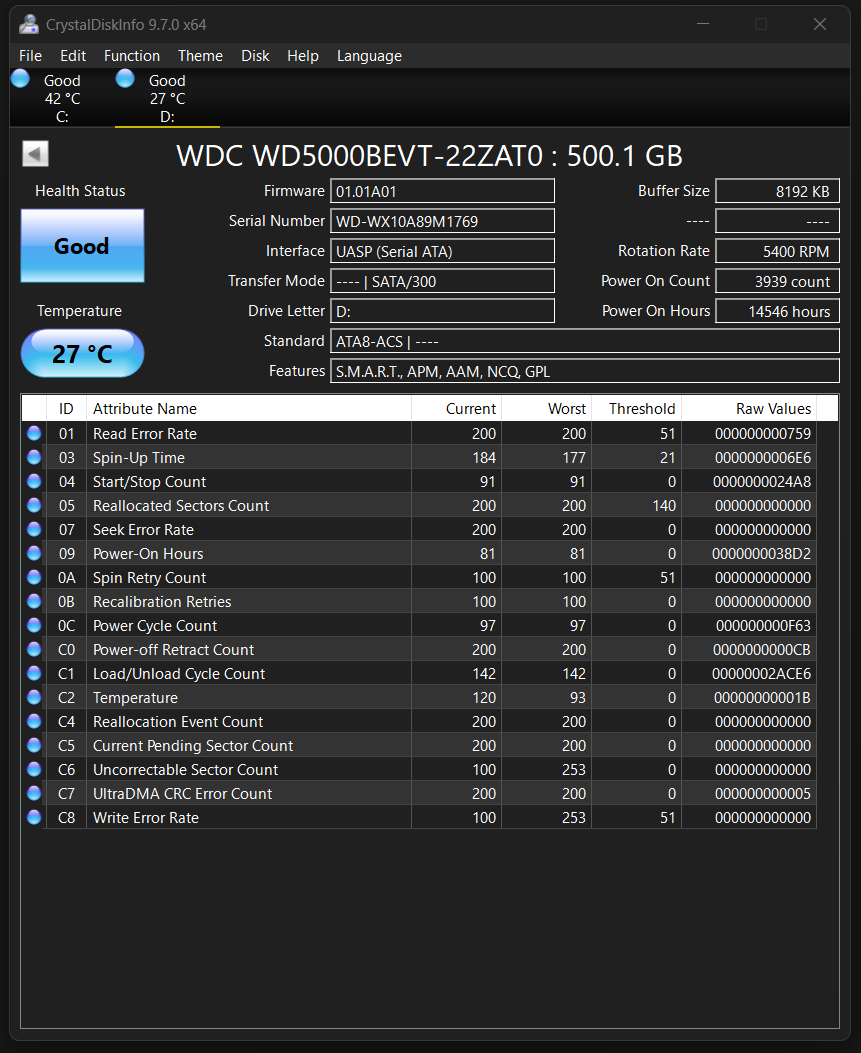Open the Edit menu

(73, 56)
